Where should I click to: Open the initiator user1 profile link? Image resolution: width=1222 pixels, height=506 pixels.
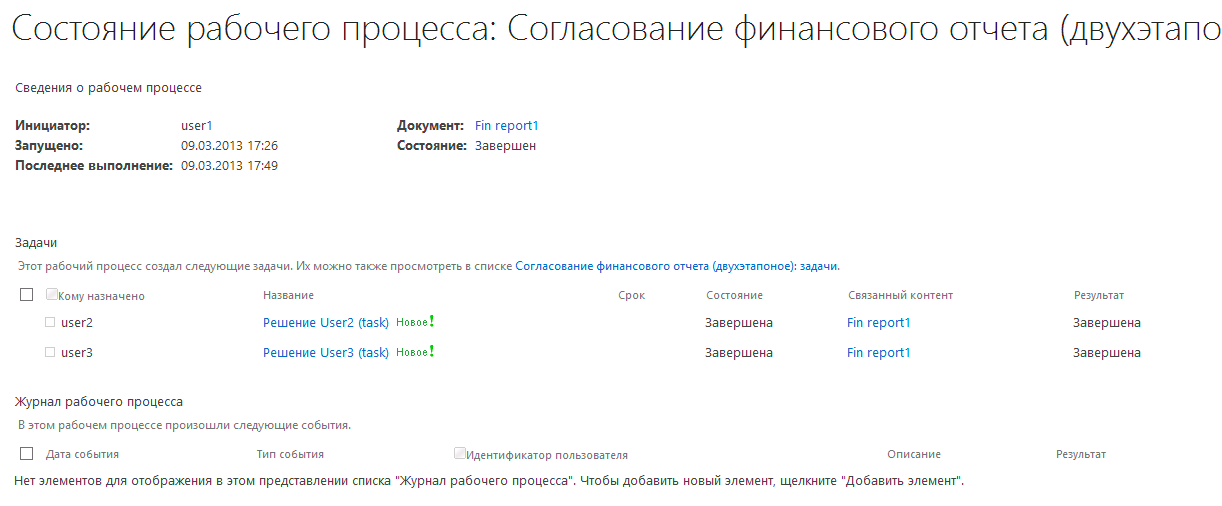pyautogui.click(x=197, y=126)
